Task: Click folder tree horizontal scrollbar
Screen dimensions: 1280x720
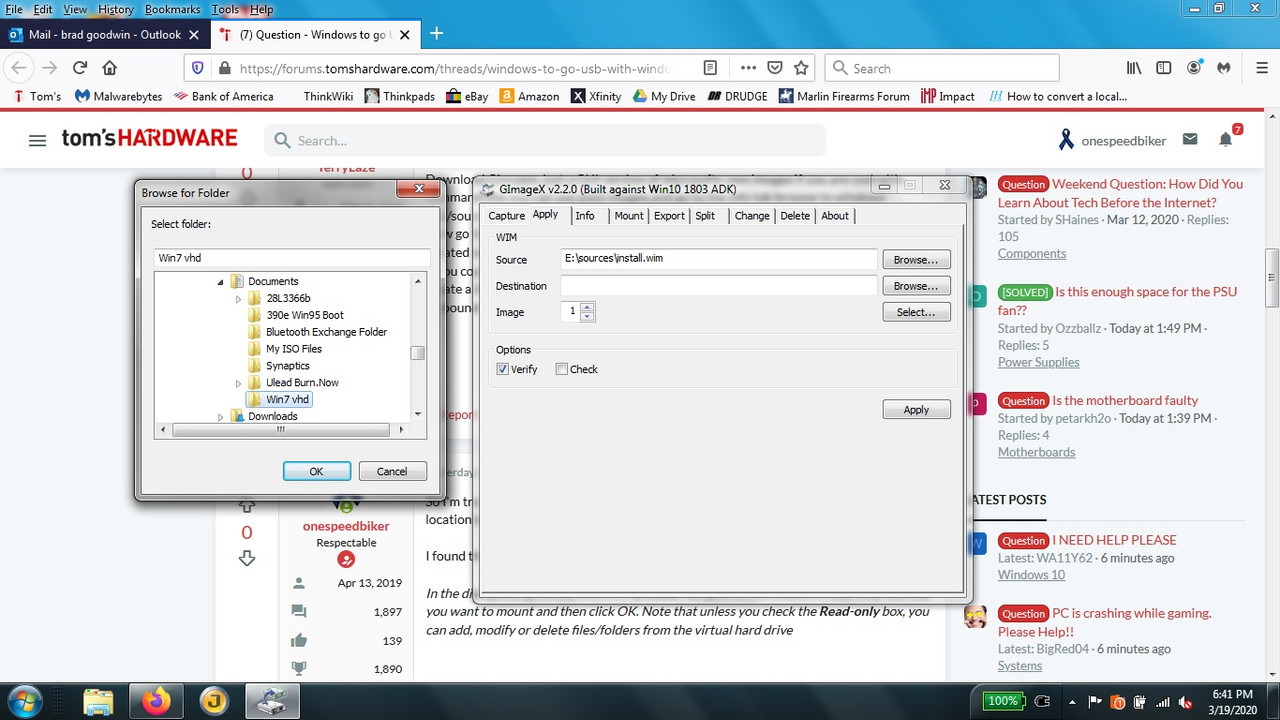Action: pyautogui.click(x=280, y=430)
